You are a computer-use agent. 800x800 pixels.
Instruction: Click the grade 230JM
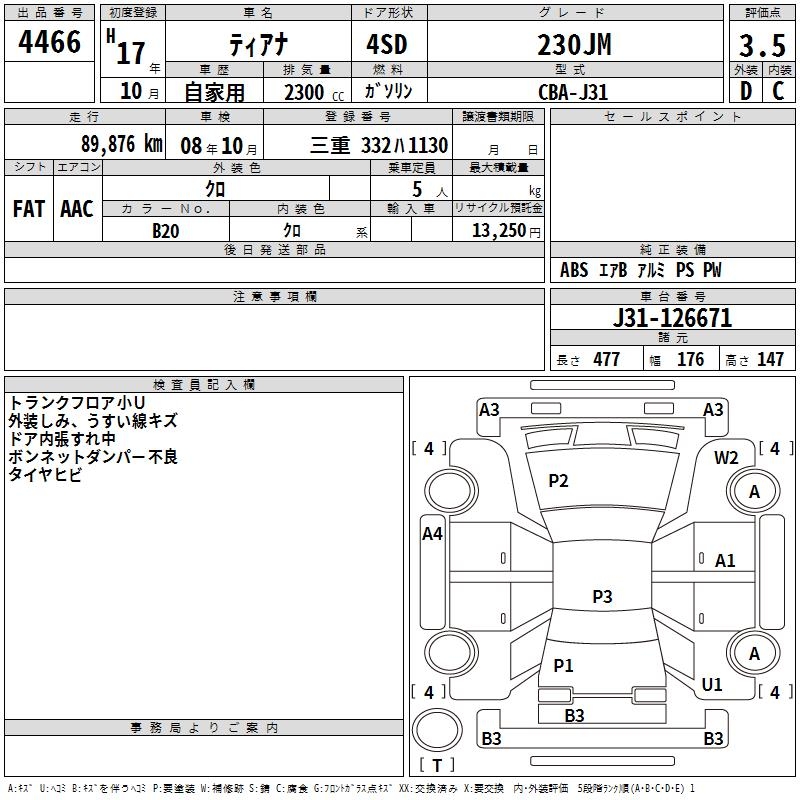(x=574, y=45)
